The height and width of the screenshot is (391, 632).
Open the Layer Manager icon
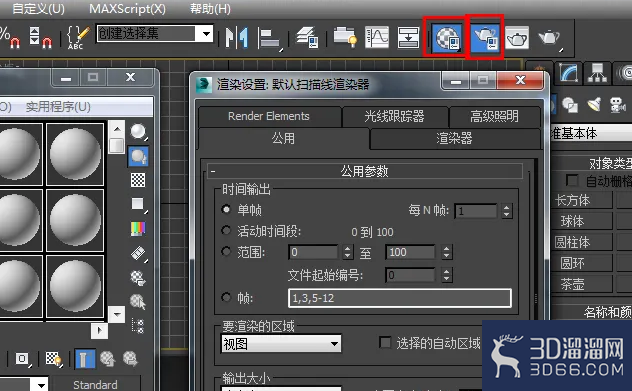(x=307, y=37)
